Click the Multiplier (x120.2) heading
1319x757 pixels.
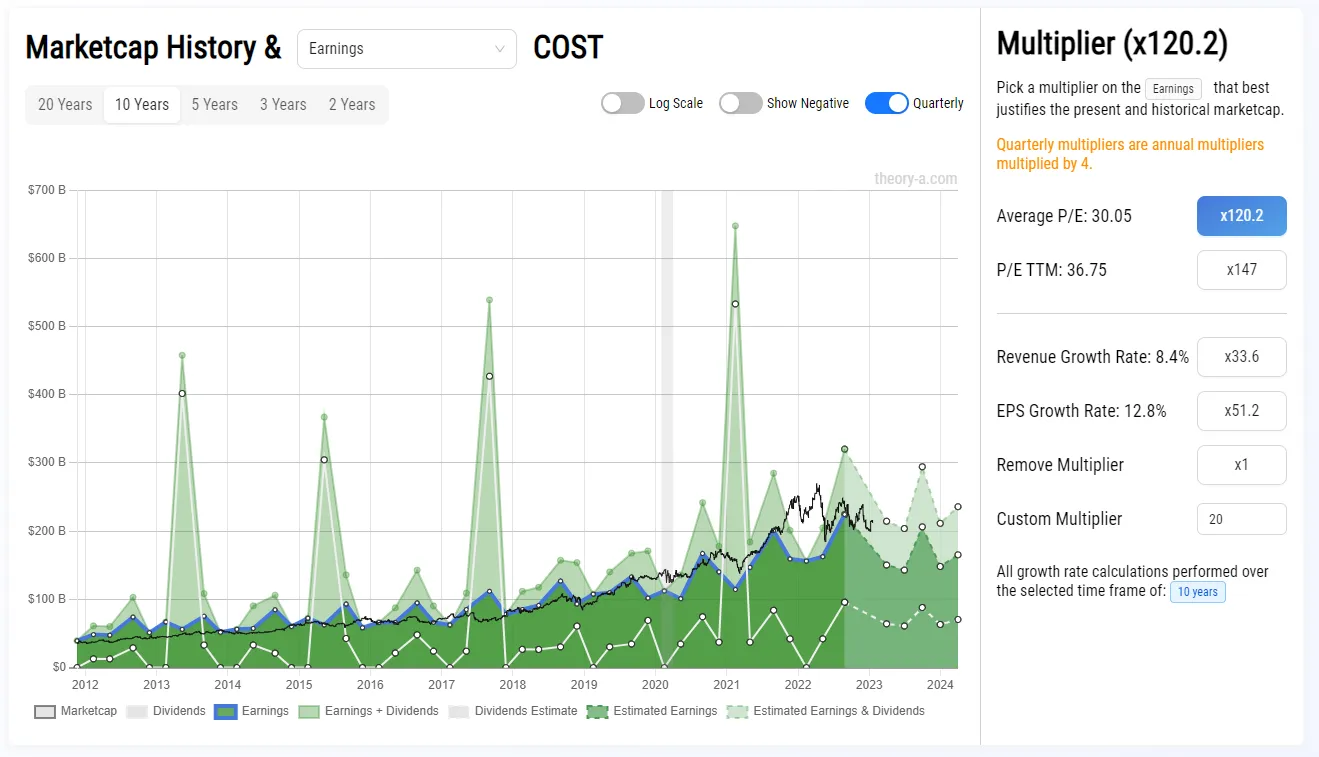[x=1112, y=43]
